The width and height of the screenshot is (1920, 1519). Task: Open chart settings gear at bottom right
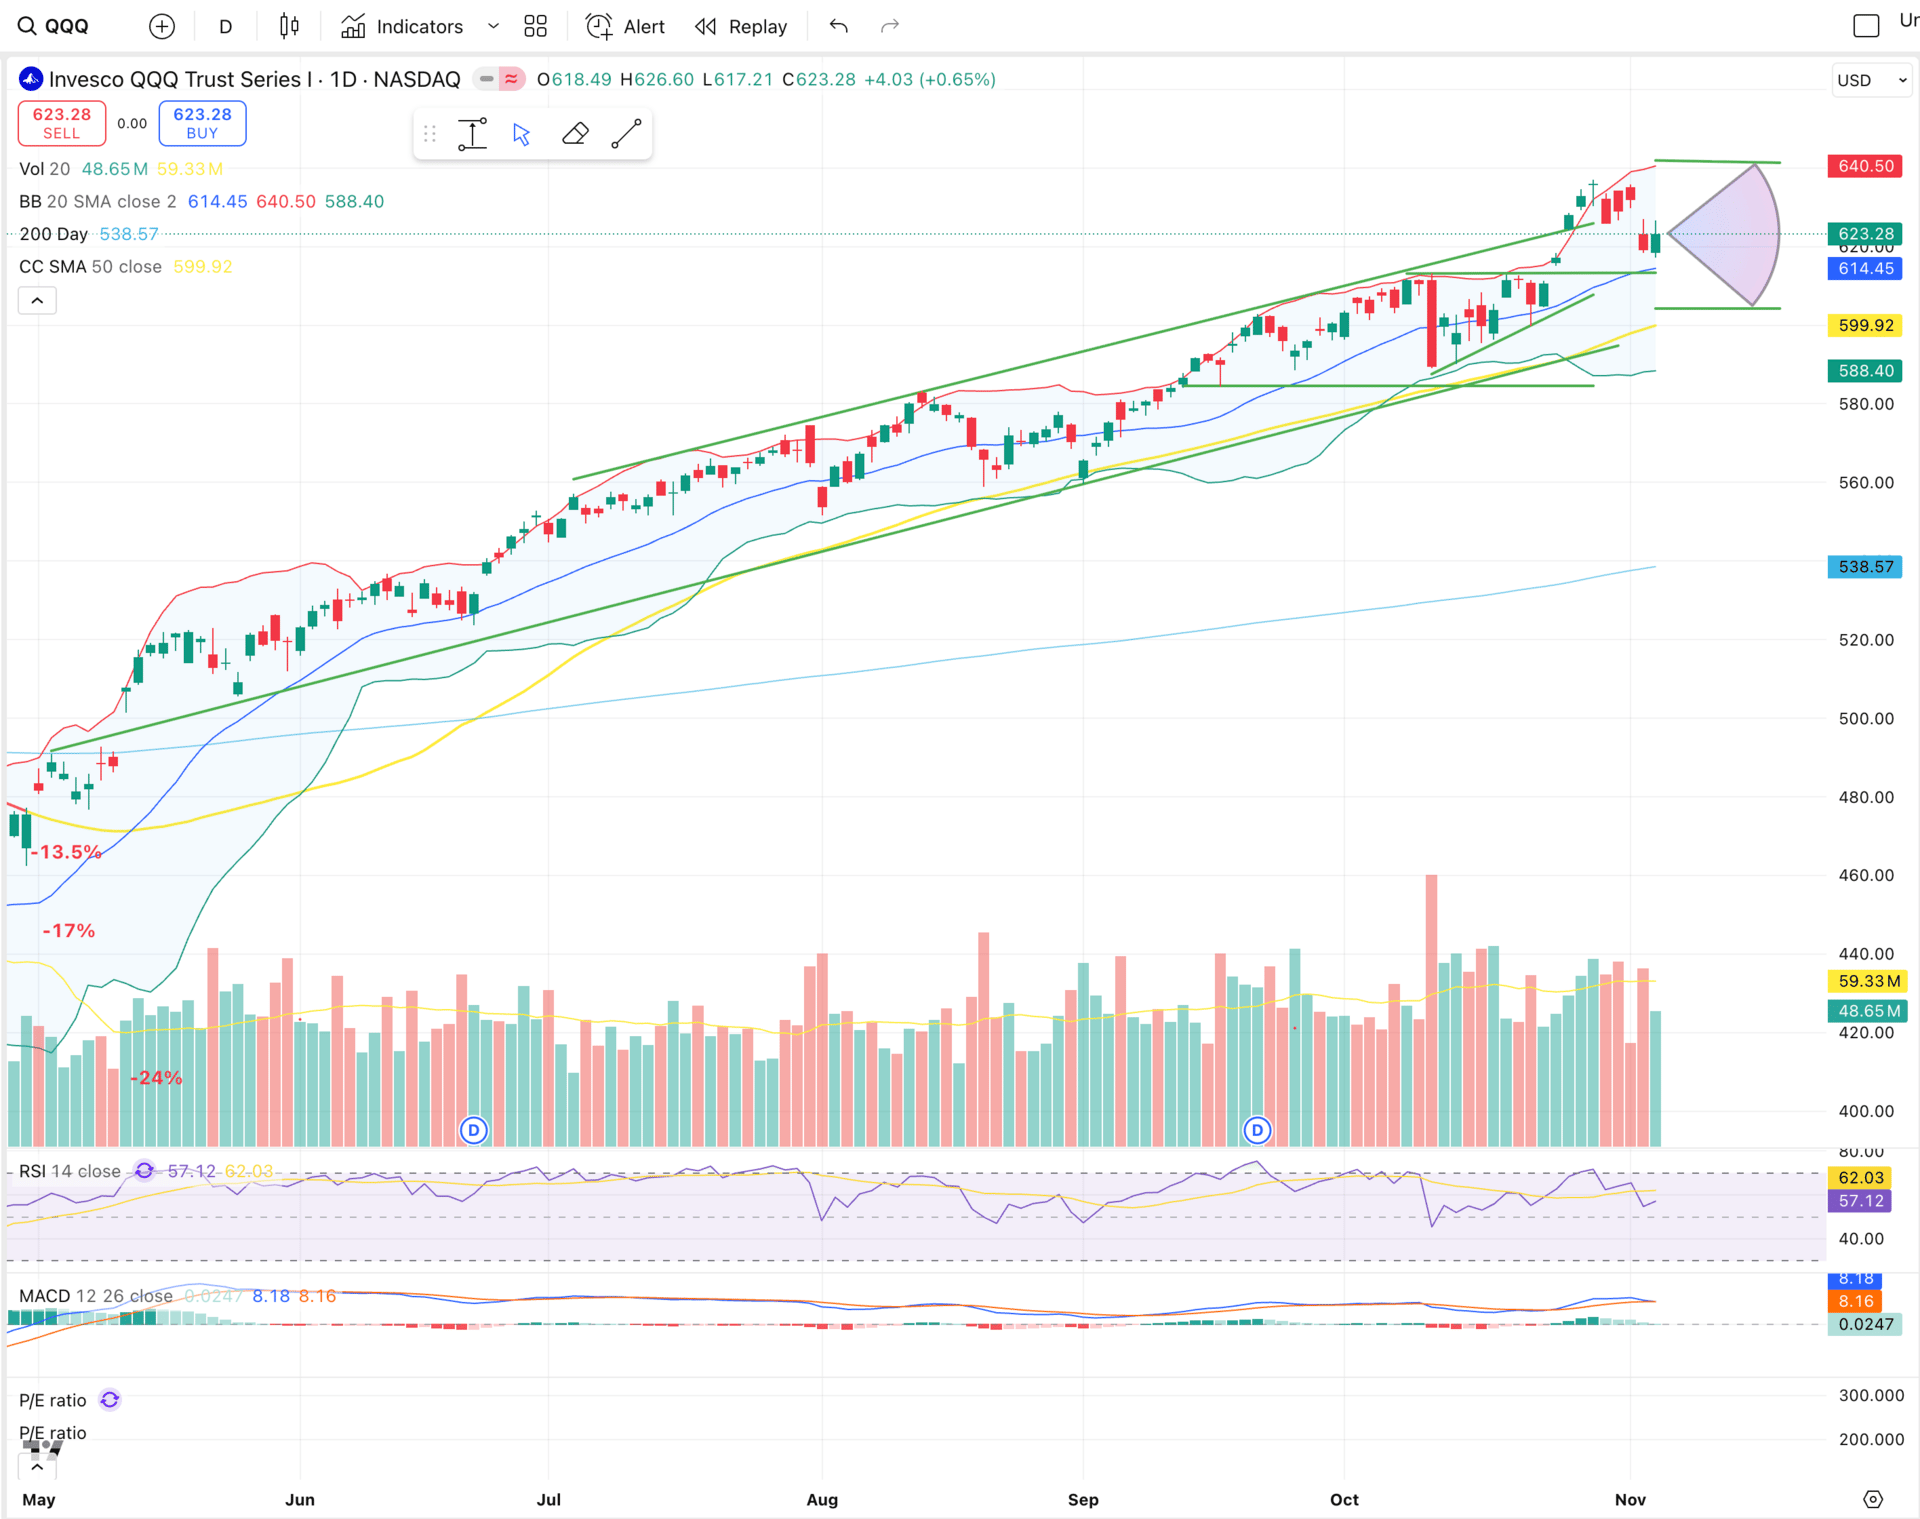coord(1873,1499)
